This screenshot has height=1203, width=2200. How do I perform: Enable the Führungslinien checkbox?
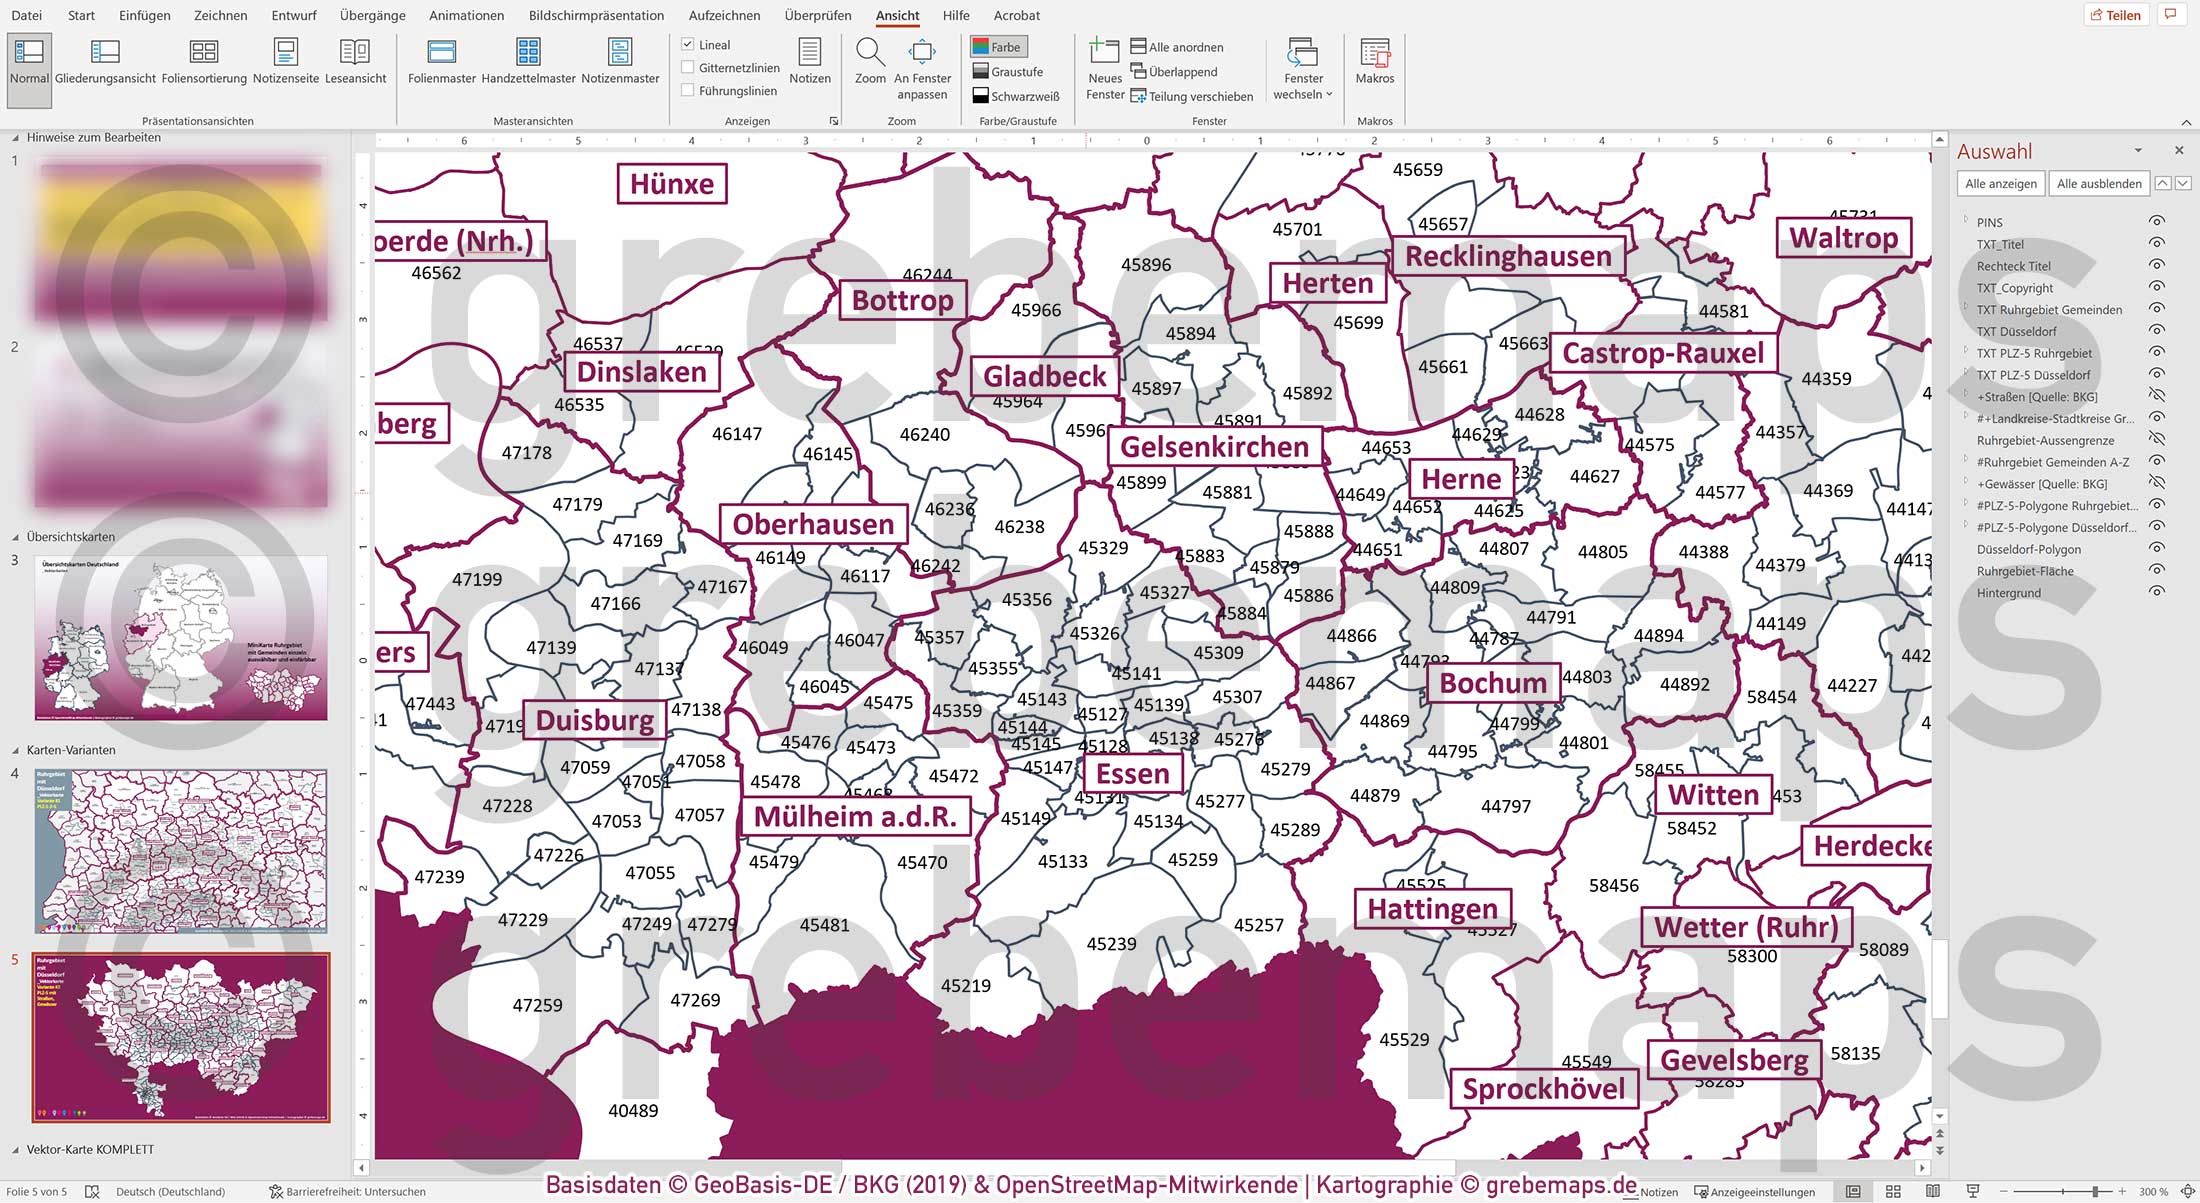tap(688, 89)
